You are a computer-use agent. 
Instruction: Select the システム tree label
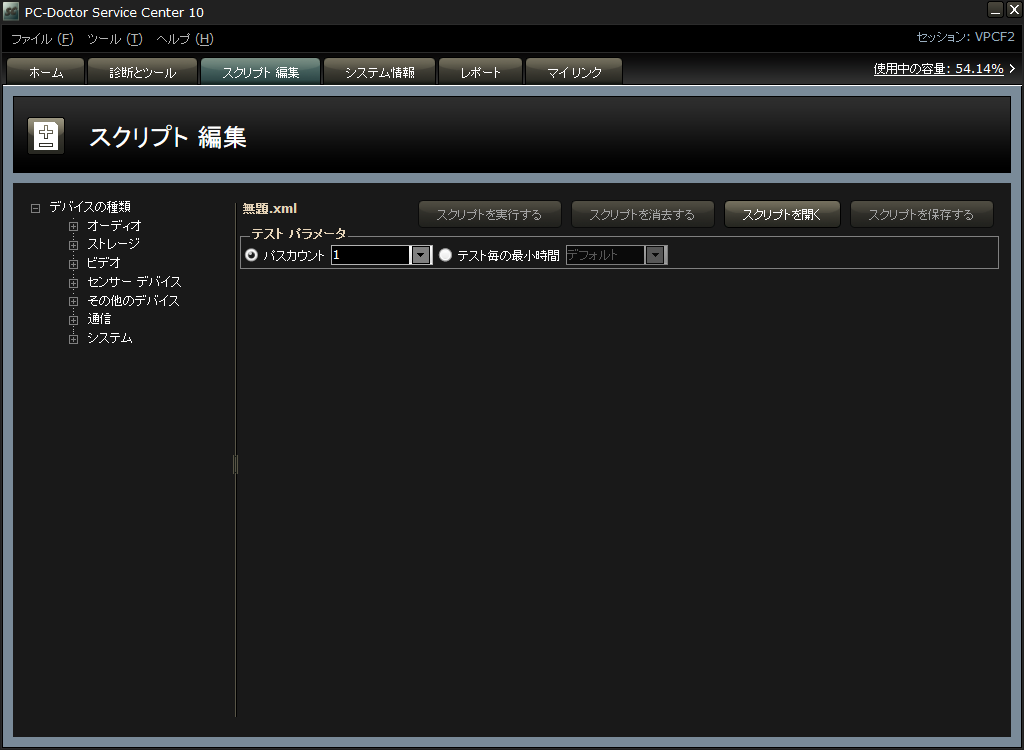pyautogui.click(x=110, y=338)
